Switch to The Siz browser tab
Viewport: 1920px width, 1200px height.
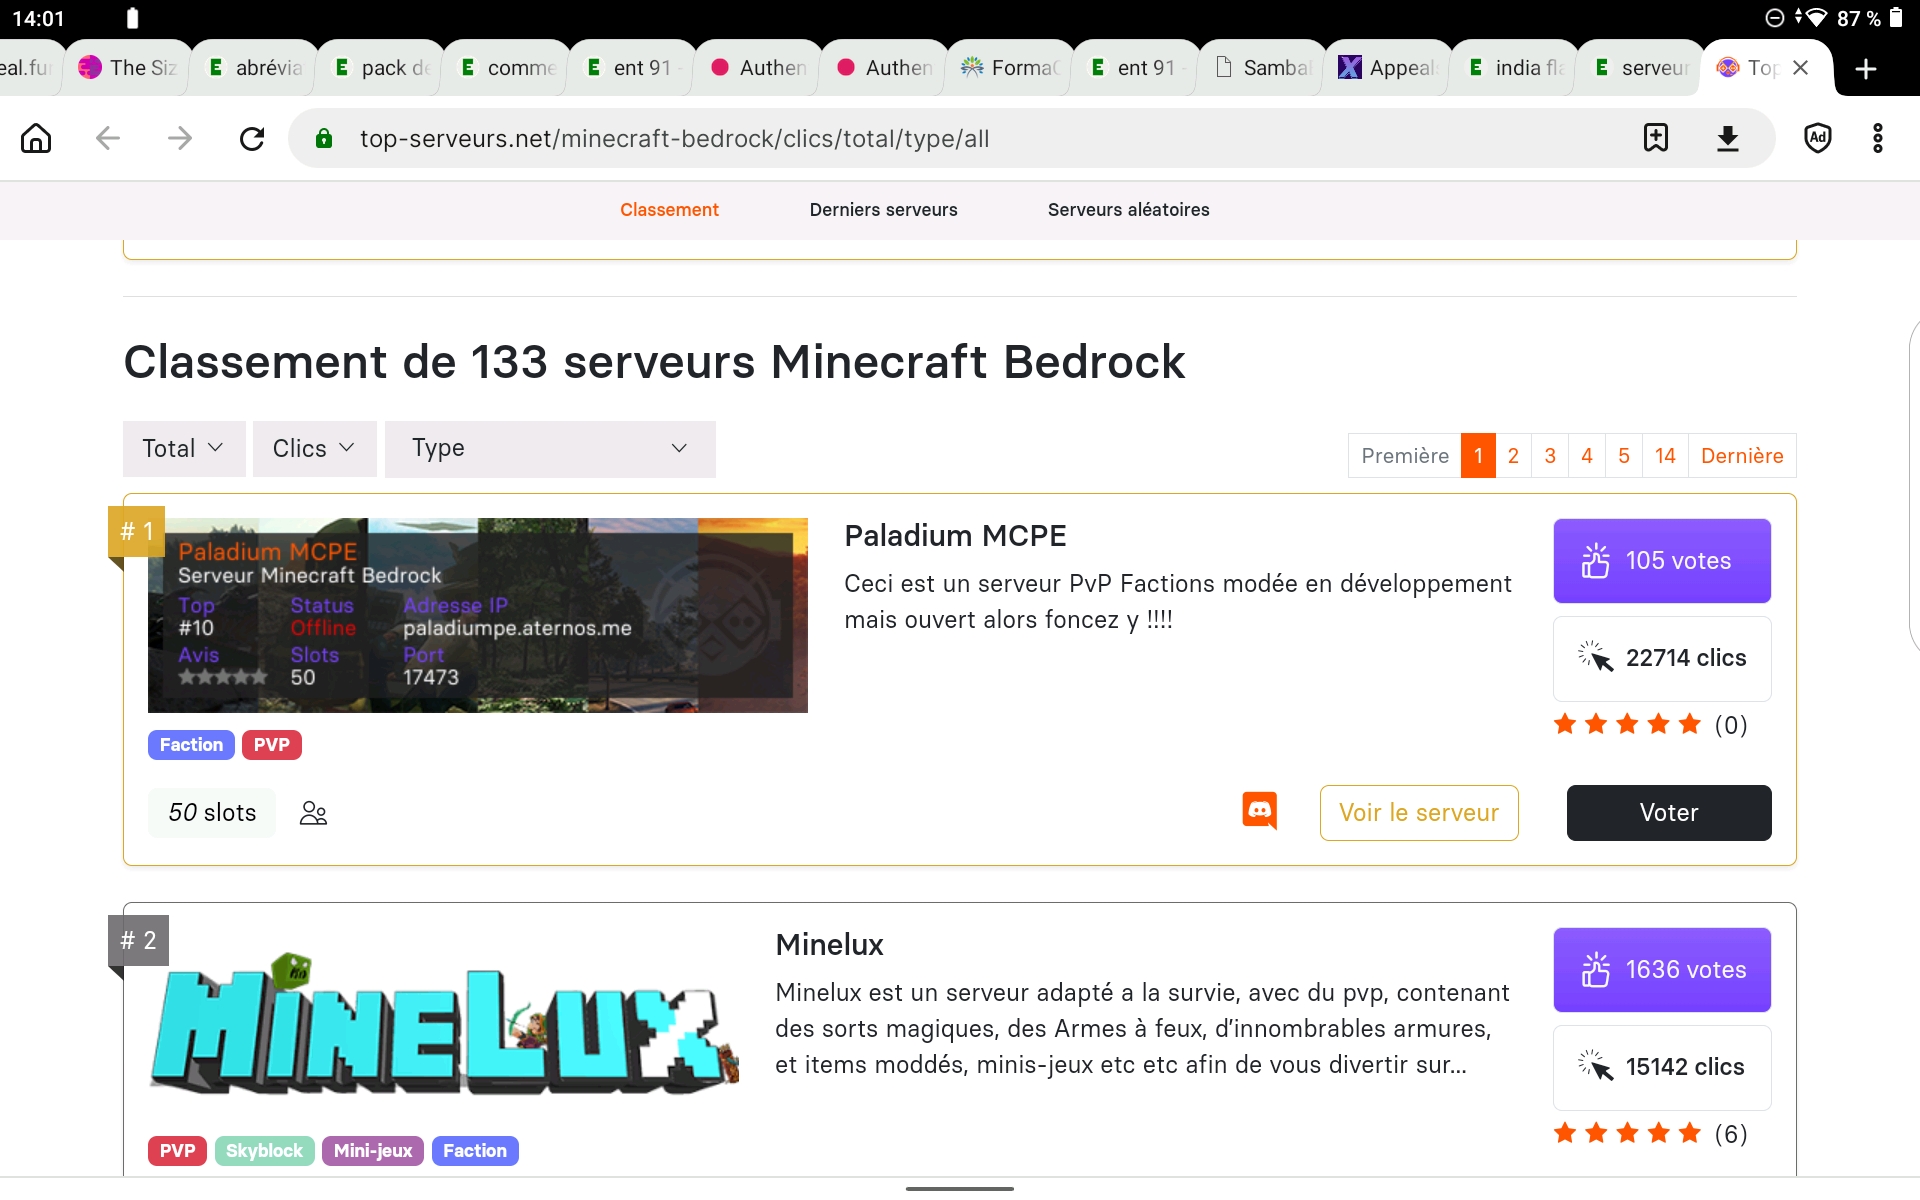[x=127, y=68]
